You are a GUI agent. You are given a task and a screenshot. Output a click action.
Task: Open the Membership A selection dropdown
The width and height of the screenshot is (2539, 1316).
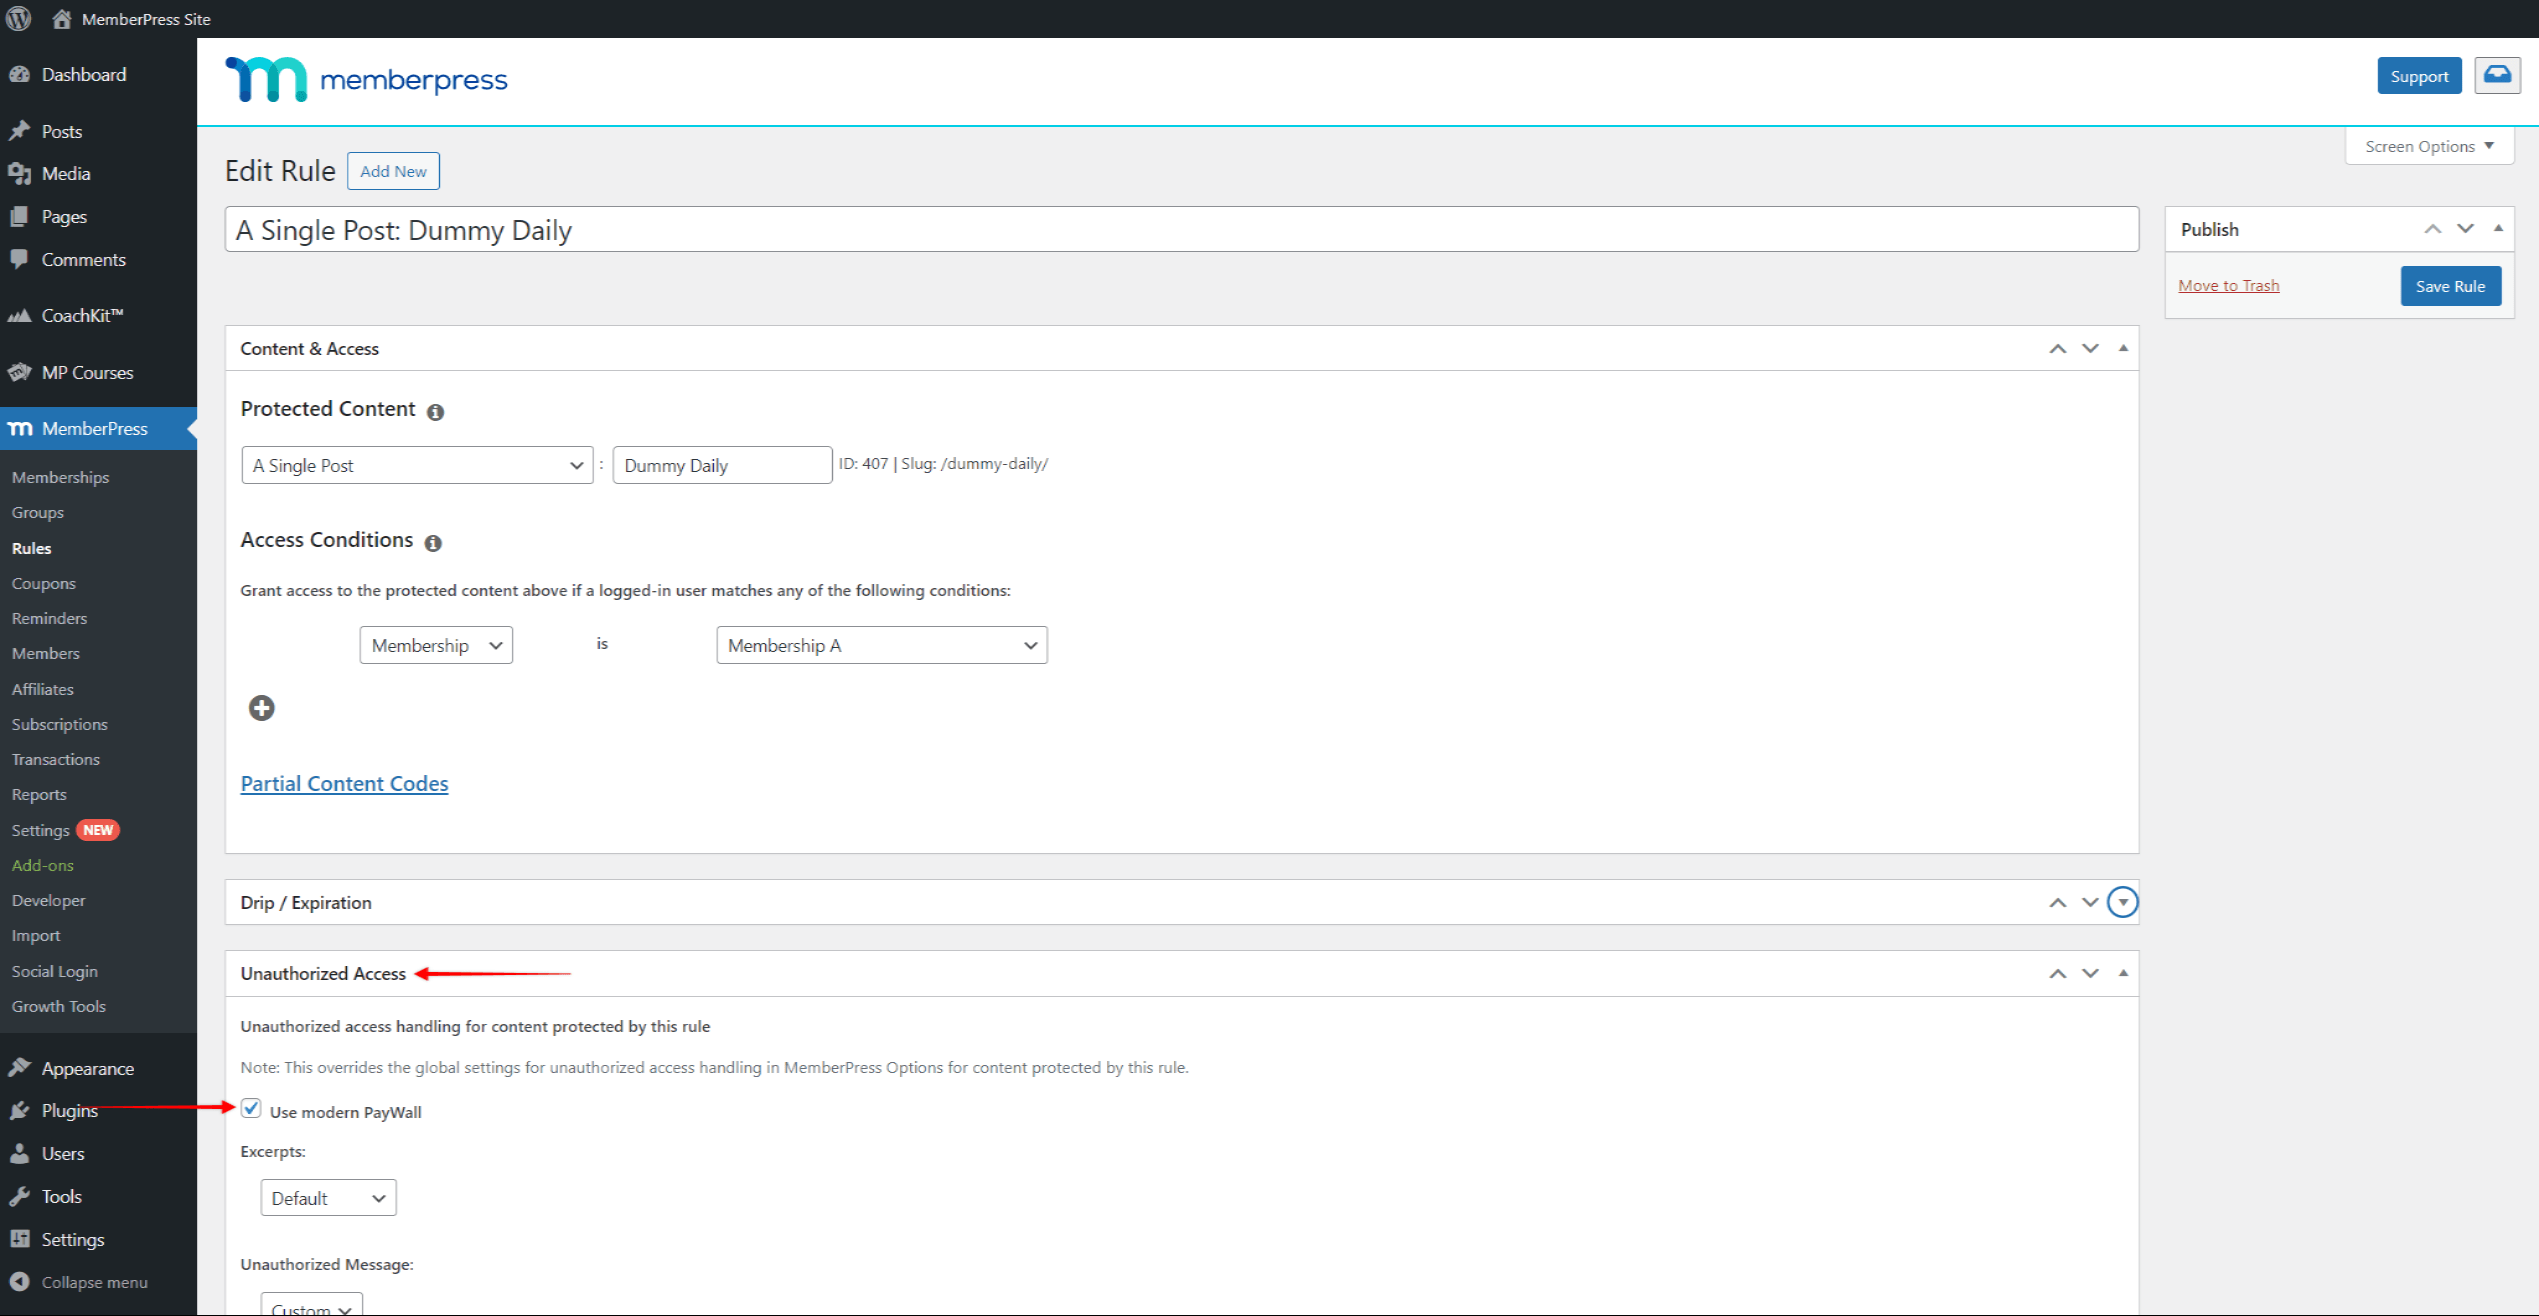(x=882, y=645)
